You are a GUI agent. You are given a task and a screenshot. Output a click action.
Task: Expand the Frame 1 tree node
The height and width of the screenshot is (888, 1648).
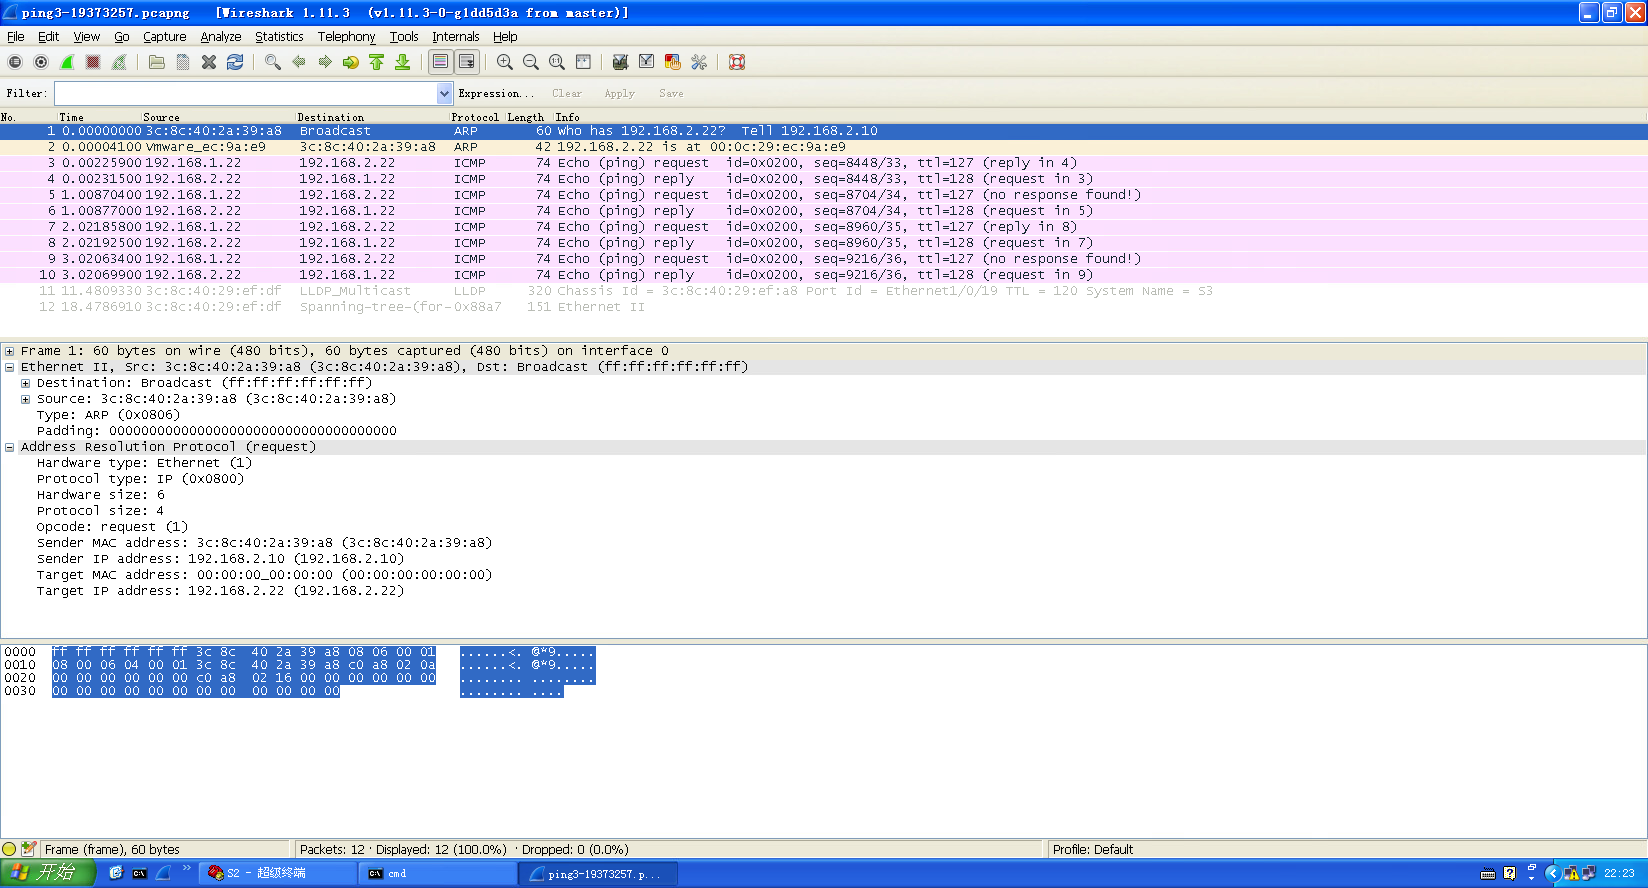coord(9,351)
